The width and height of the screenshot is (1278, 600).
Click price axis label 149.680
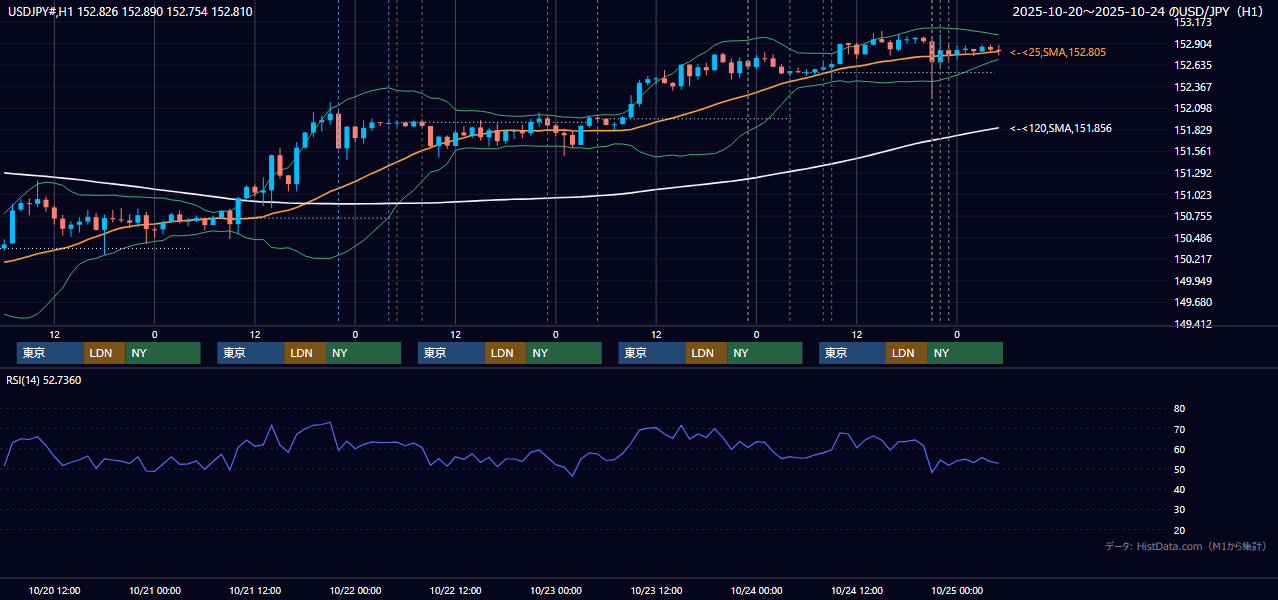click(x=1193, y=302)
